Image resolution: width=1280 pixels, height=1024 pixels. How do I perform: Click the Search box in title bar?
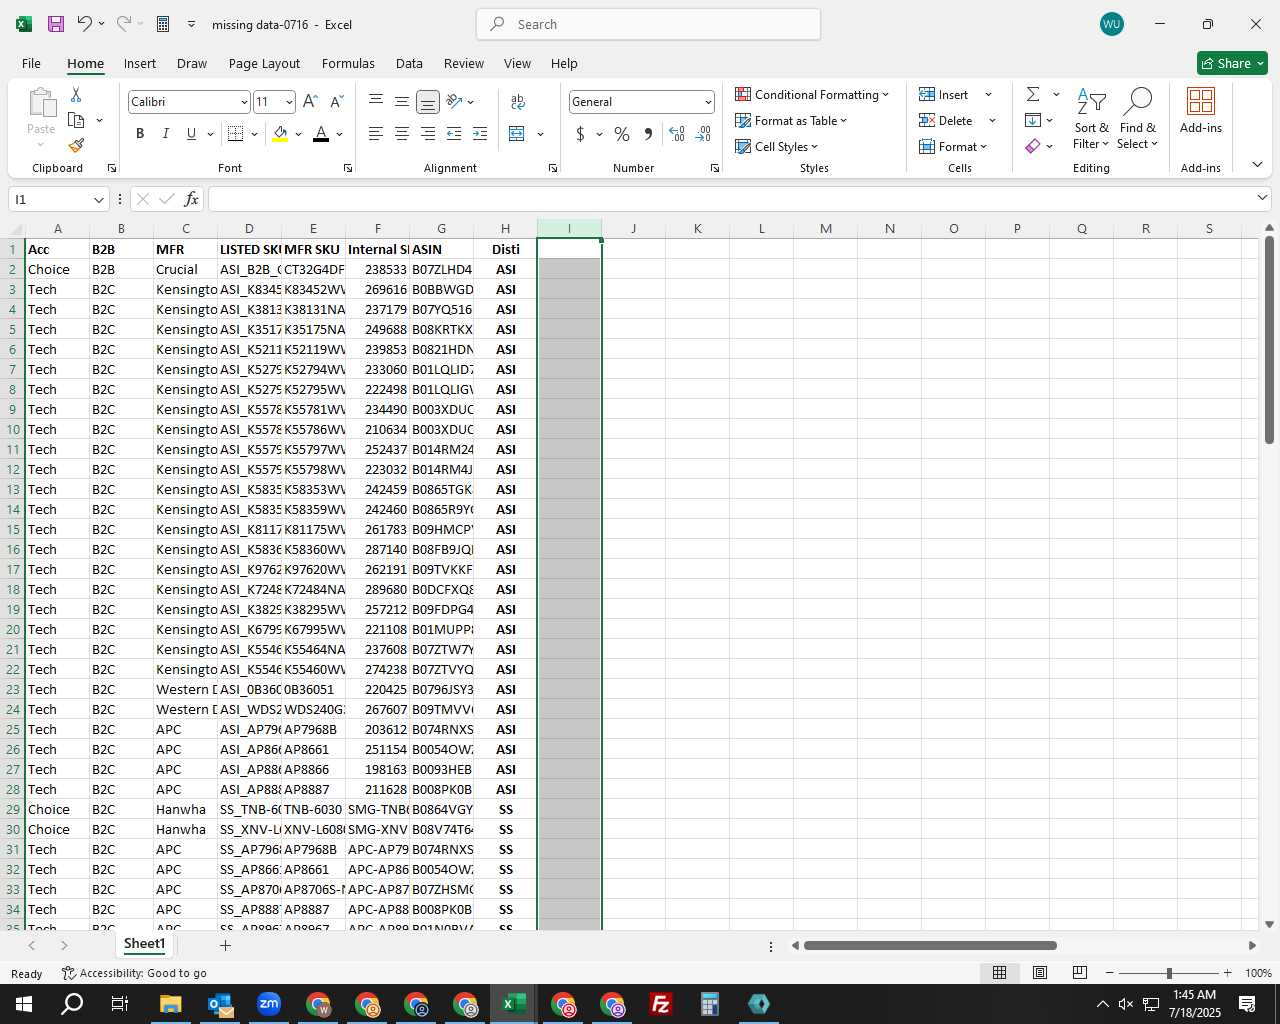point(649,24)
